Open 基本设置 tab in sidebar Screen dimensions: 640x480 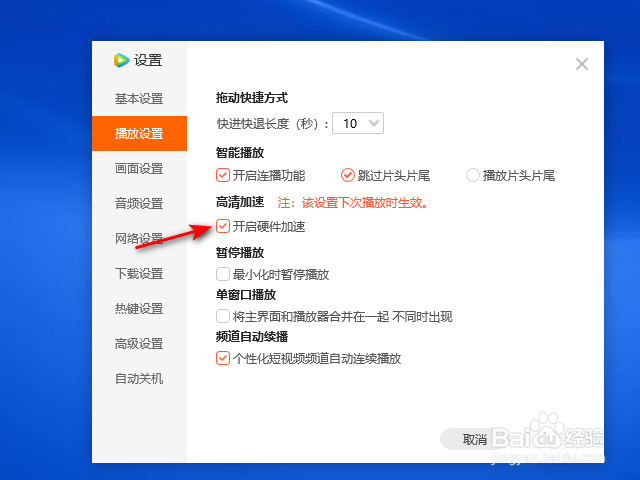139,99
